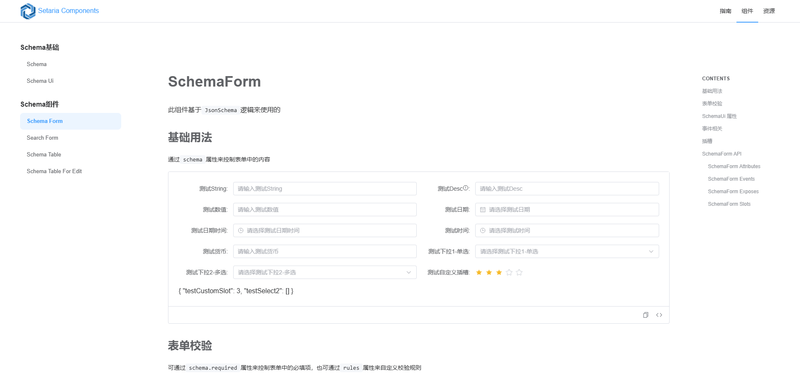
Task: Select the 组件 nav tab
Action: tap(747, 11)
